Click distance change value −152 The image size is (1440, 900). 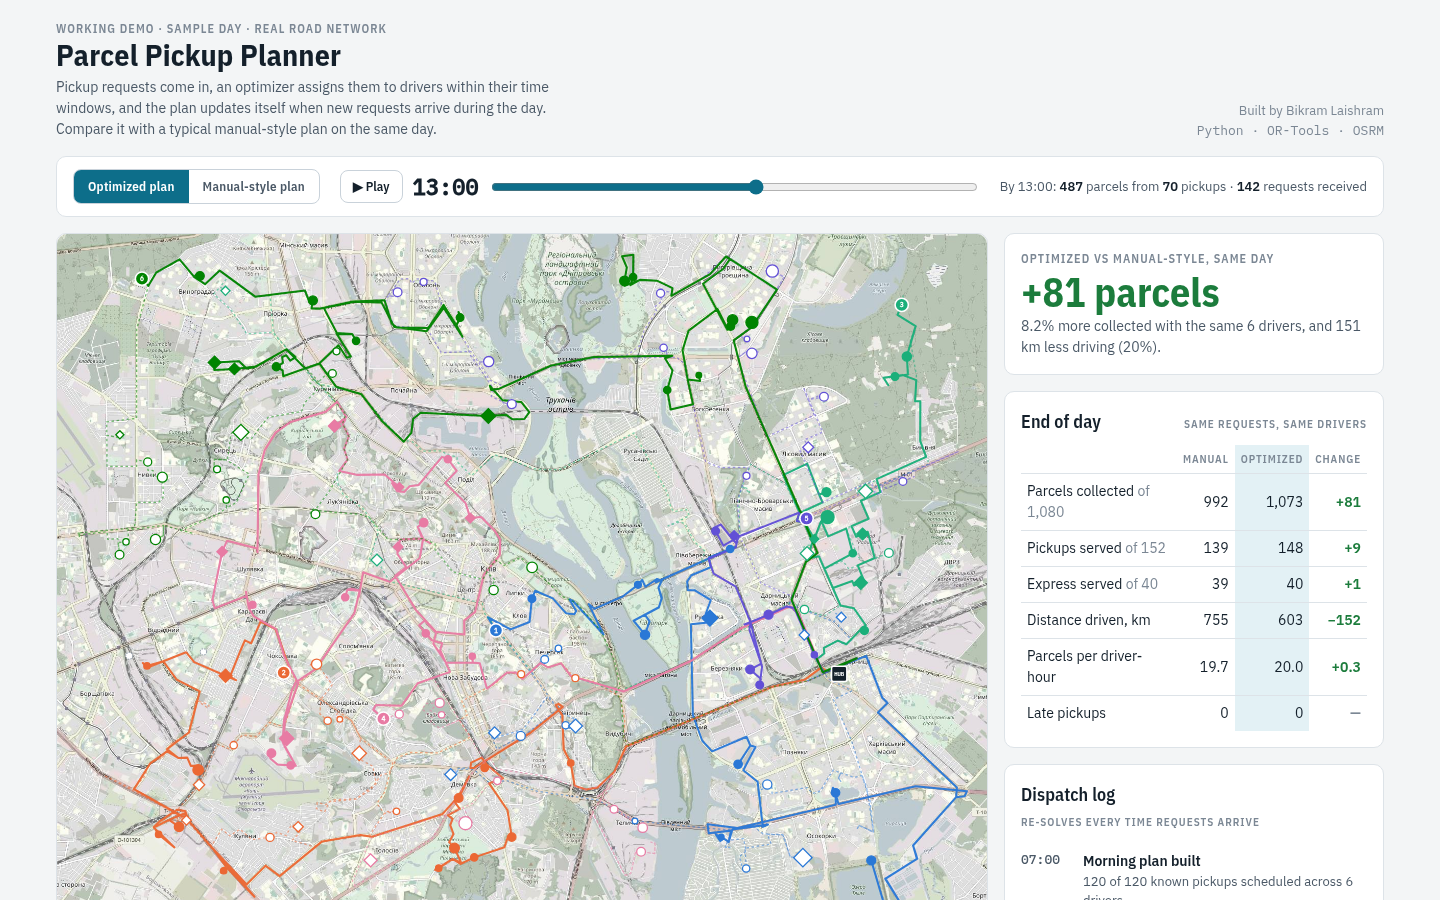click(x=1344, y=620)
